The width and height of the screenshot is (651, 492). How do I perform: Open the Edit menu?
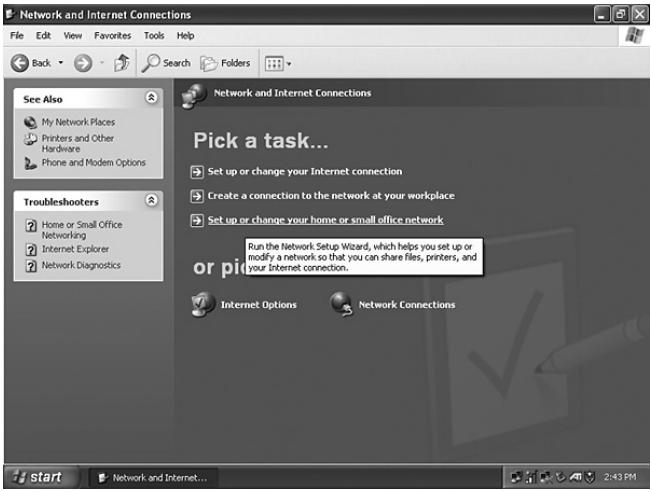click(x=43, y=36)
